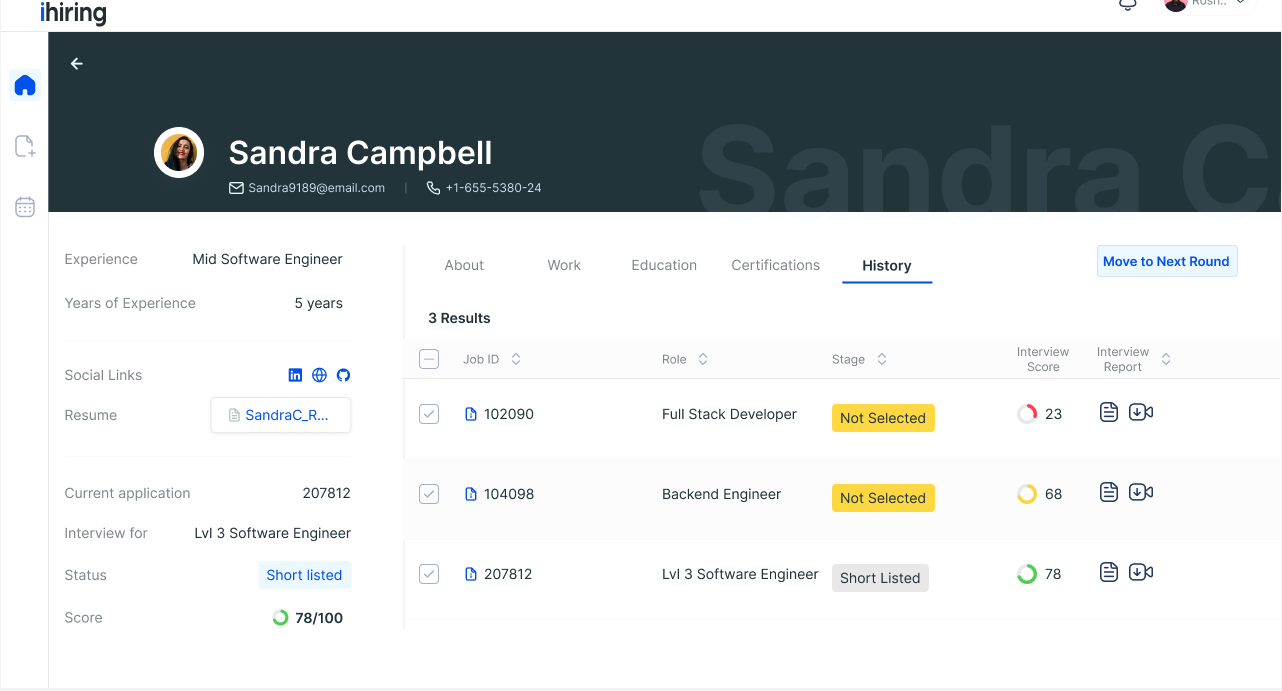Check the row checkbox for job 102090
1282x691 pixels.
click(x=429, y=413)
